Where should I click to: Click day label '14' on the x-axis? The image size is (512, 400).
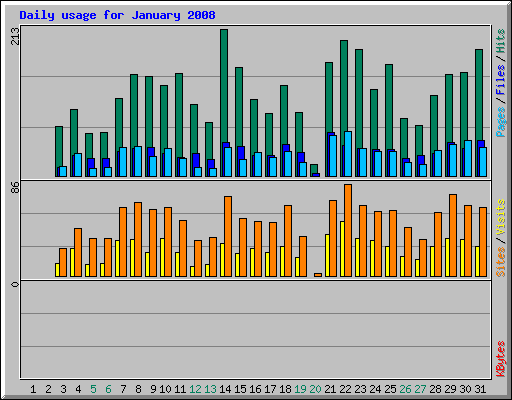coord(225,389)
